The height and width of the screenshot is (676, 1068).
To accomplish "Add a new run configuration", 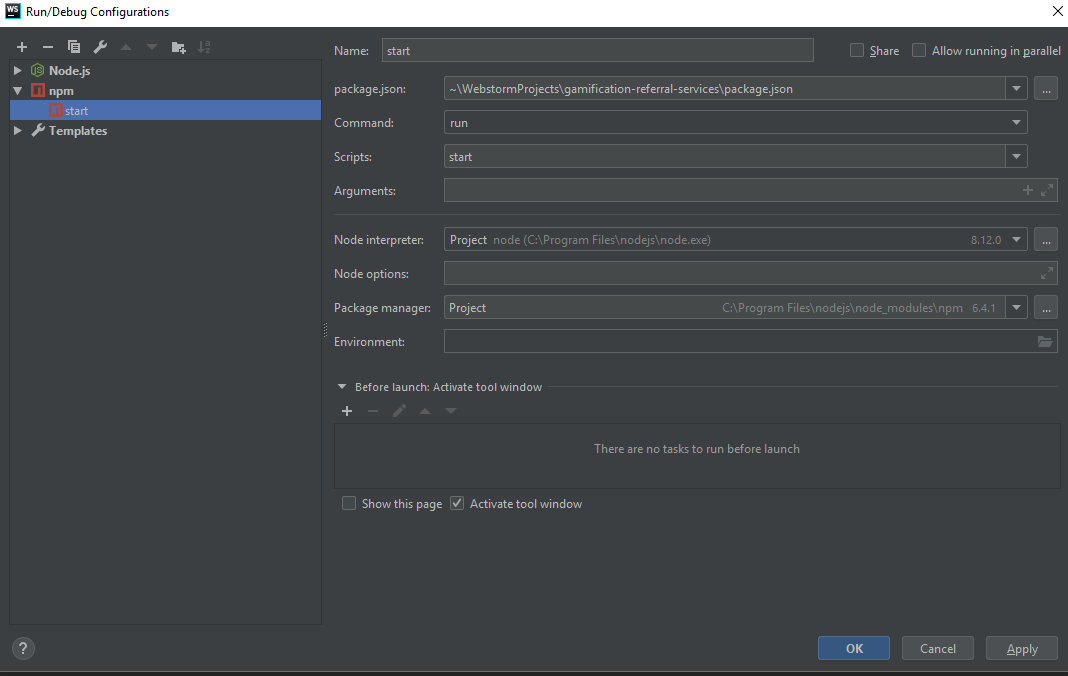I will [21, 46].
